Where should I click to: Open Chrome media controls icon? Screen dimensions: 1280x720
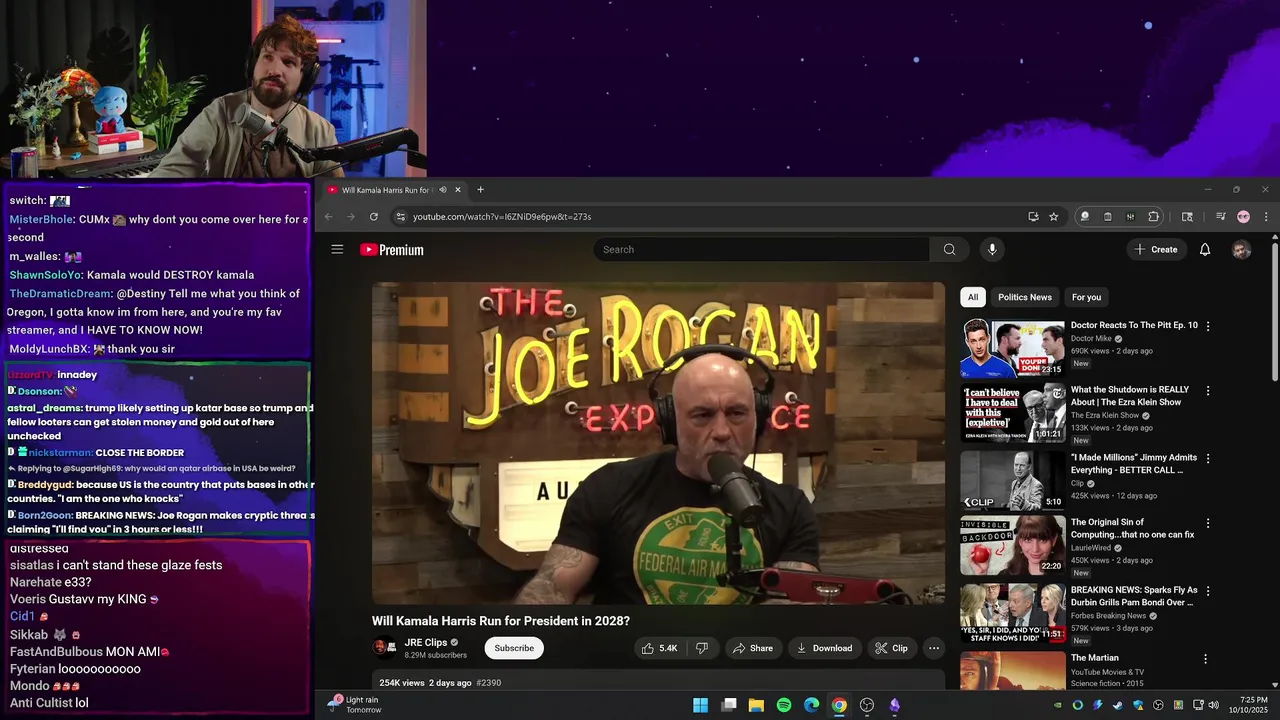[x=1220, y=217]
